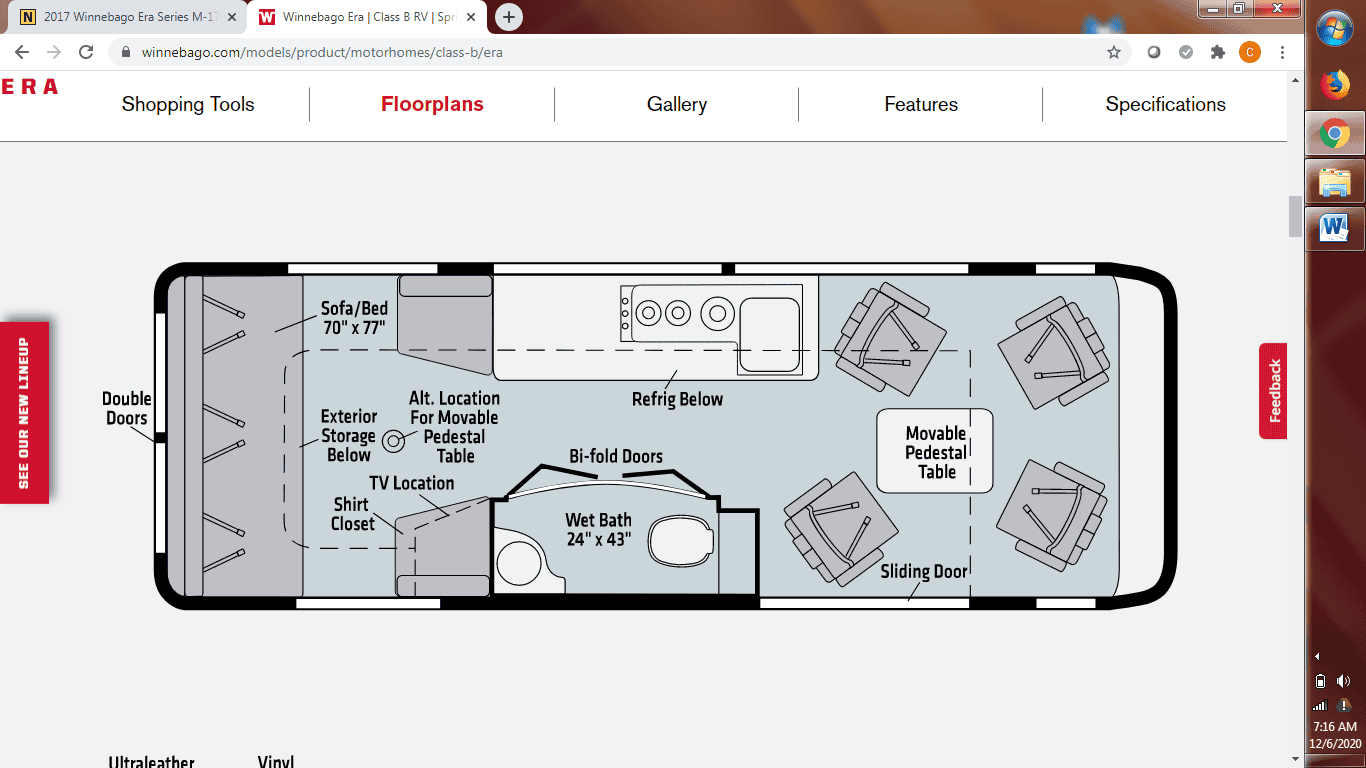Open the Shopping Tools menu
This screenshot has width=1366, height=768.
click(x=188, y=104)
